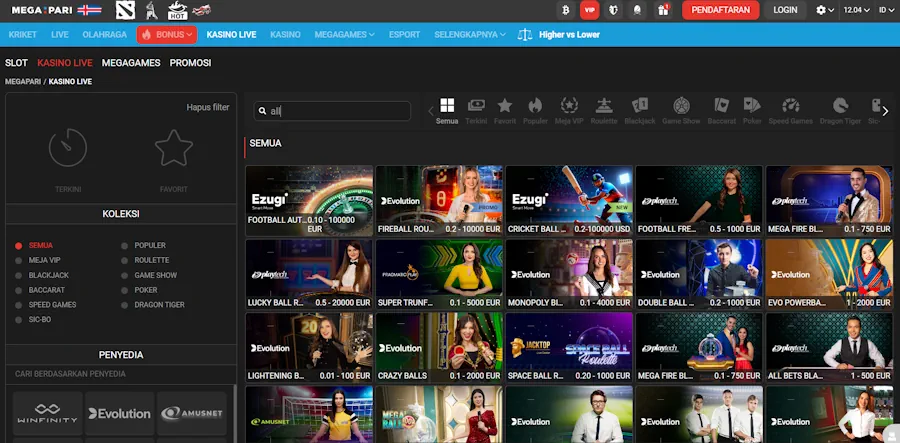Select the Meja VIP collection radio button

[18, 260]
